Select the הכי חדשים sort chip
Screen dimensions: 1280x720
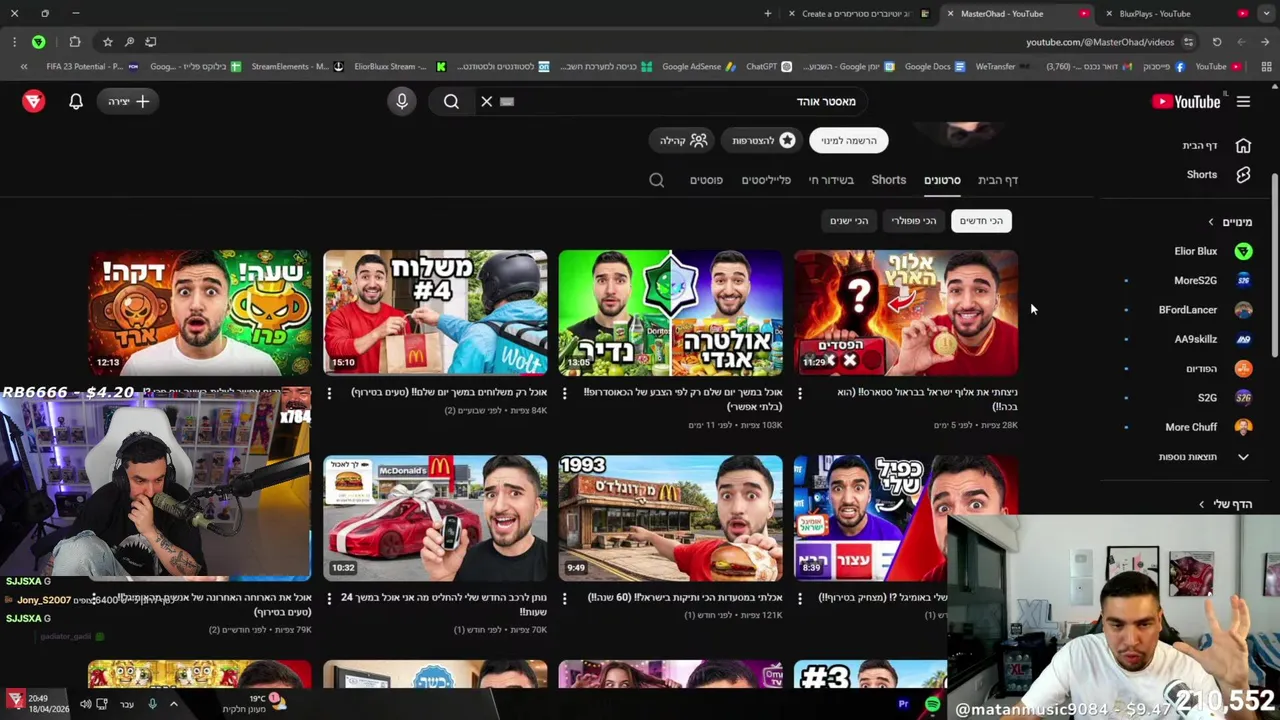click(x=981, y=221)
